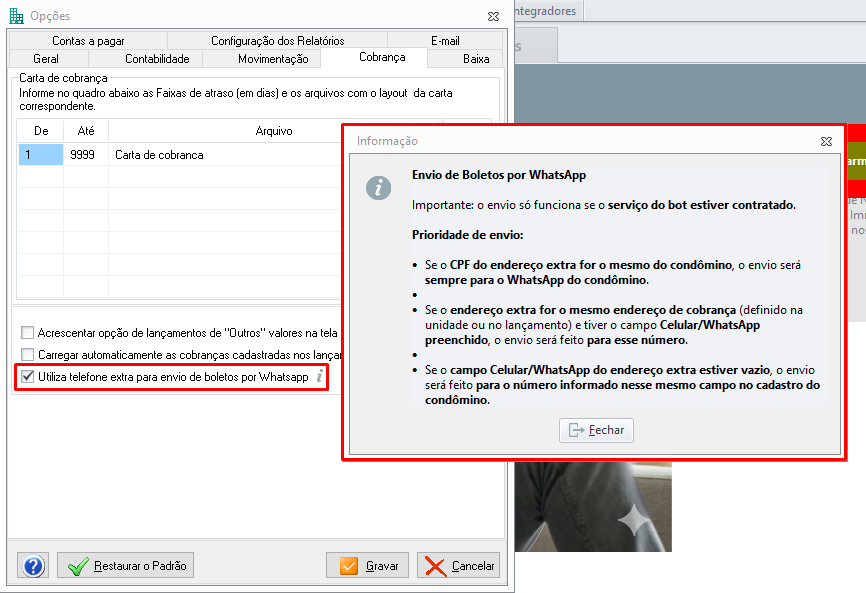Screen dimensions: 866x593
Task: Click Restaurar o Padrão button
Action: [125, 565]
